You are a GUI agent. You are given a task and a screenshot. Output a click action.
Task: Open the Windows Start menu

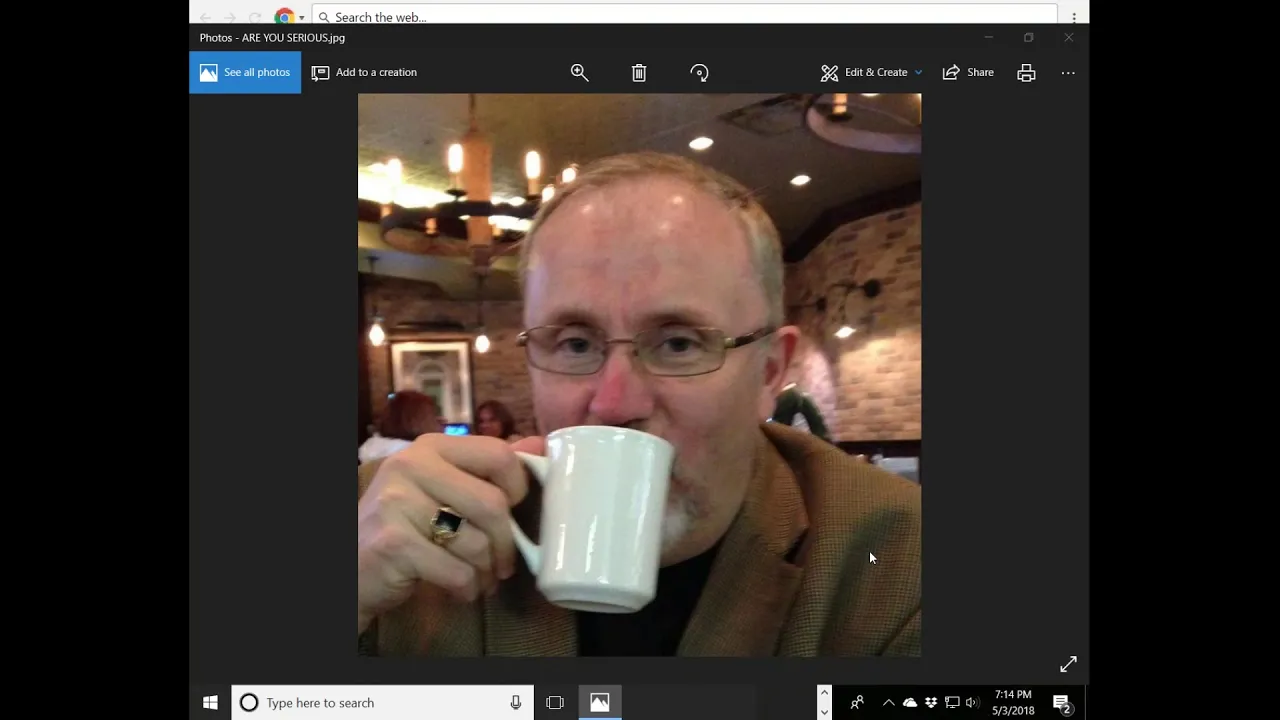(x=210, y=703)
